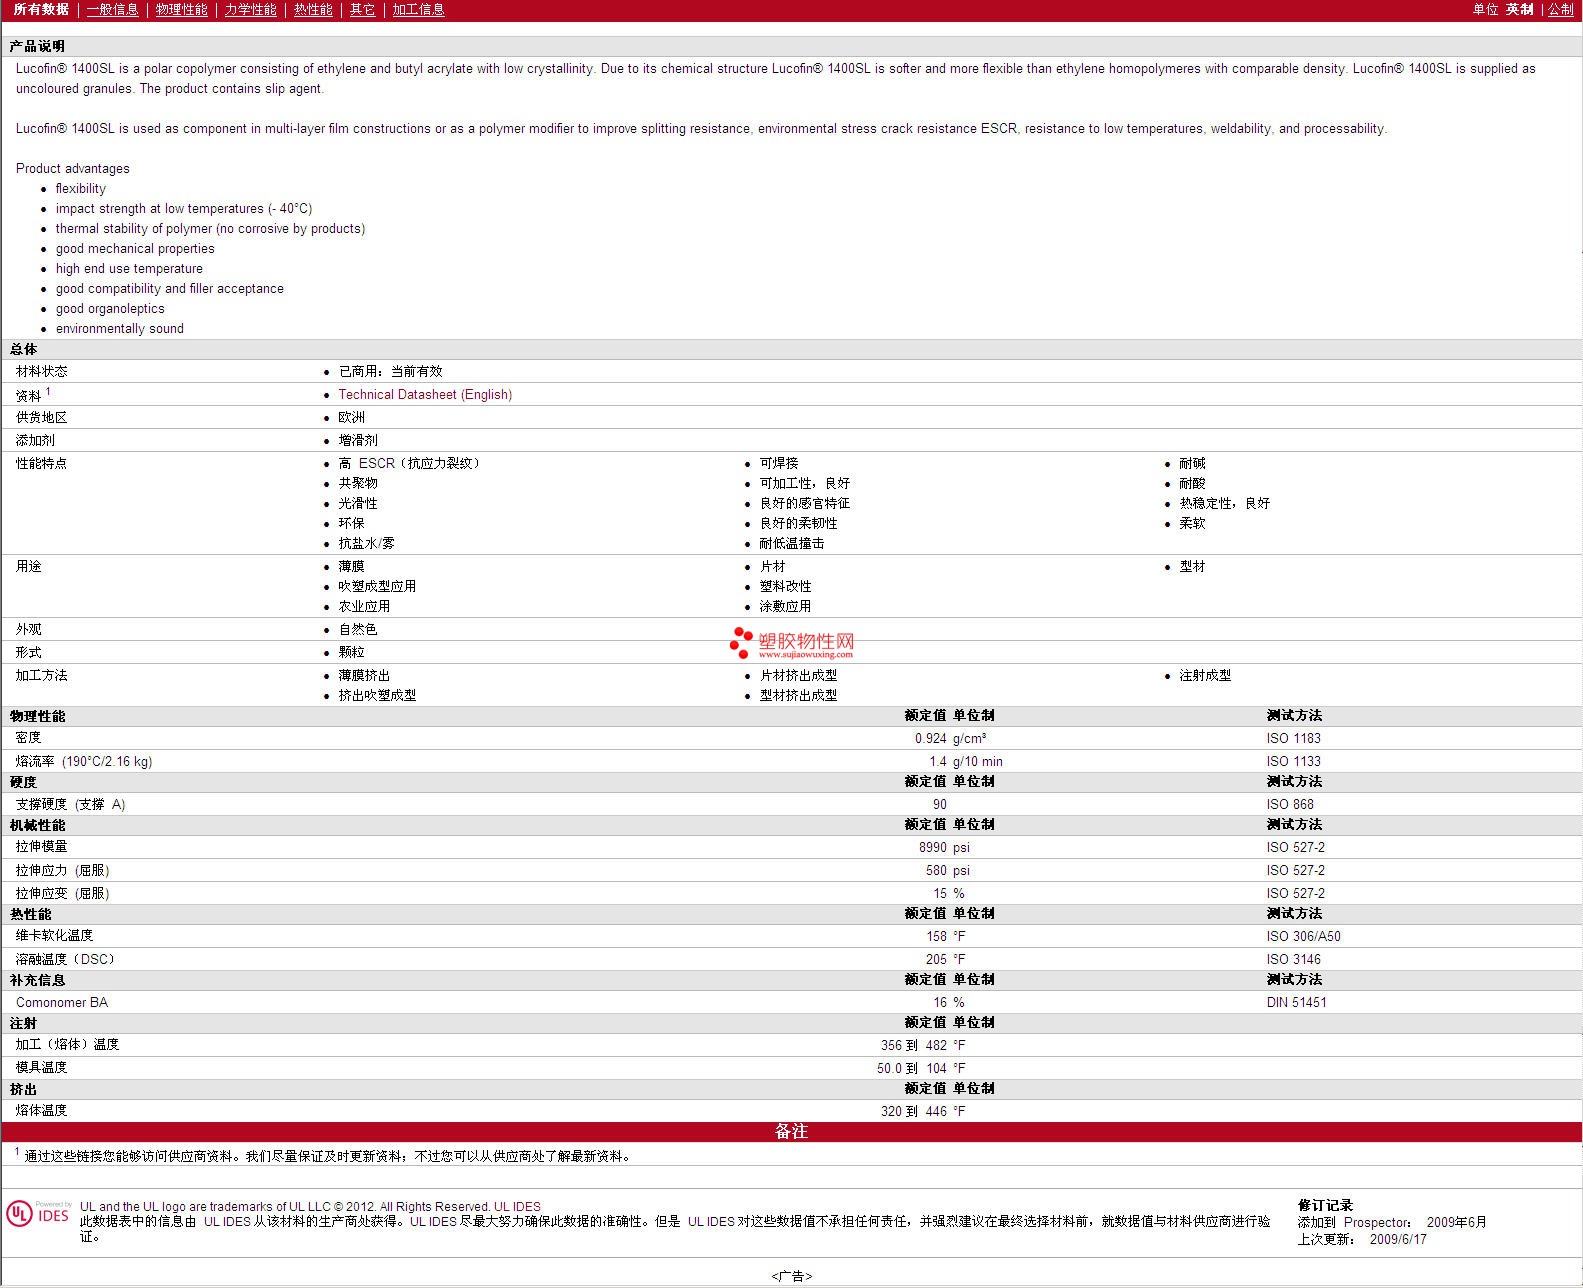
Task: Select the 加工(熔体)温度 range 356 到 482
Action: pyautogui.click(x=913, y=1045)
